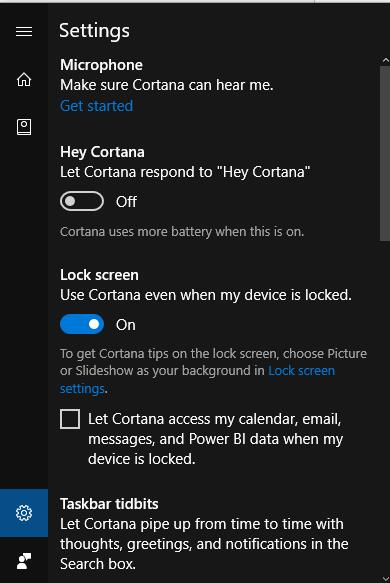The image size is (390, 583).
Task: Open the Lock screen settings link
Action: tap(197, 379)
